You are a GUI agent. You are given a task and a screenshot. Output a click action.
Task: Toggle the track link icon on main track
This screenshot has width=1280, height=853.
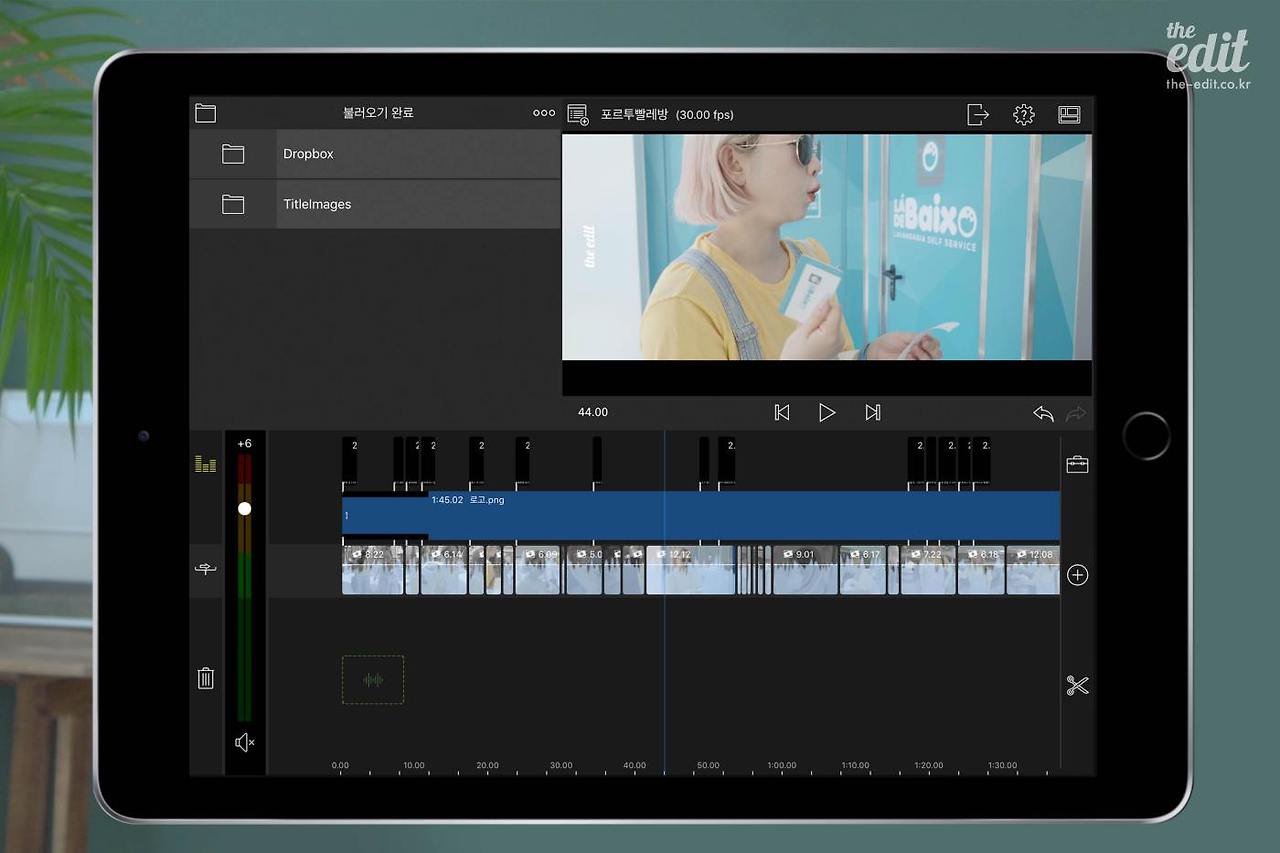tap(205, 569)
